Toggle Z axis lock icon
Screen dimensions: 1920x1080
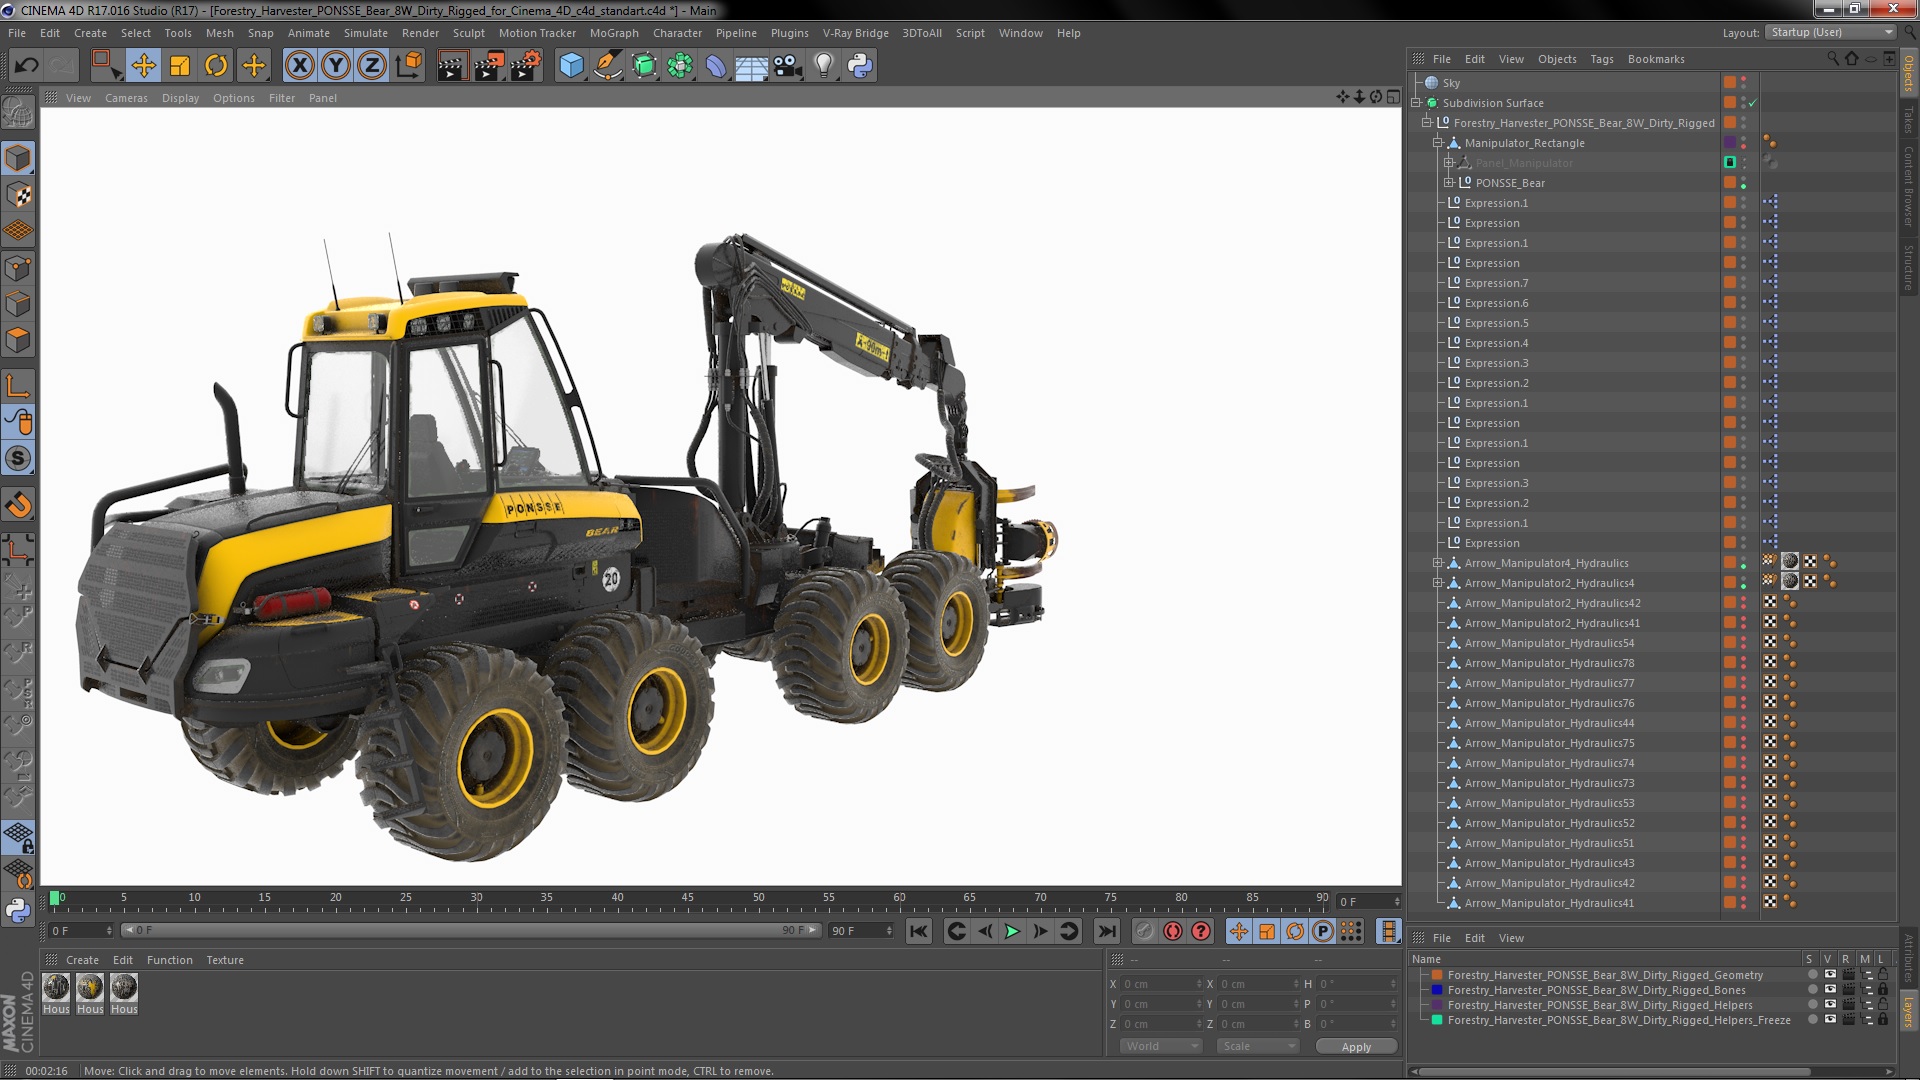click(372, 66)
